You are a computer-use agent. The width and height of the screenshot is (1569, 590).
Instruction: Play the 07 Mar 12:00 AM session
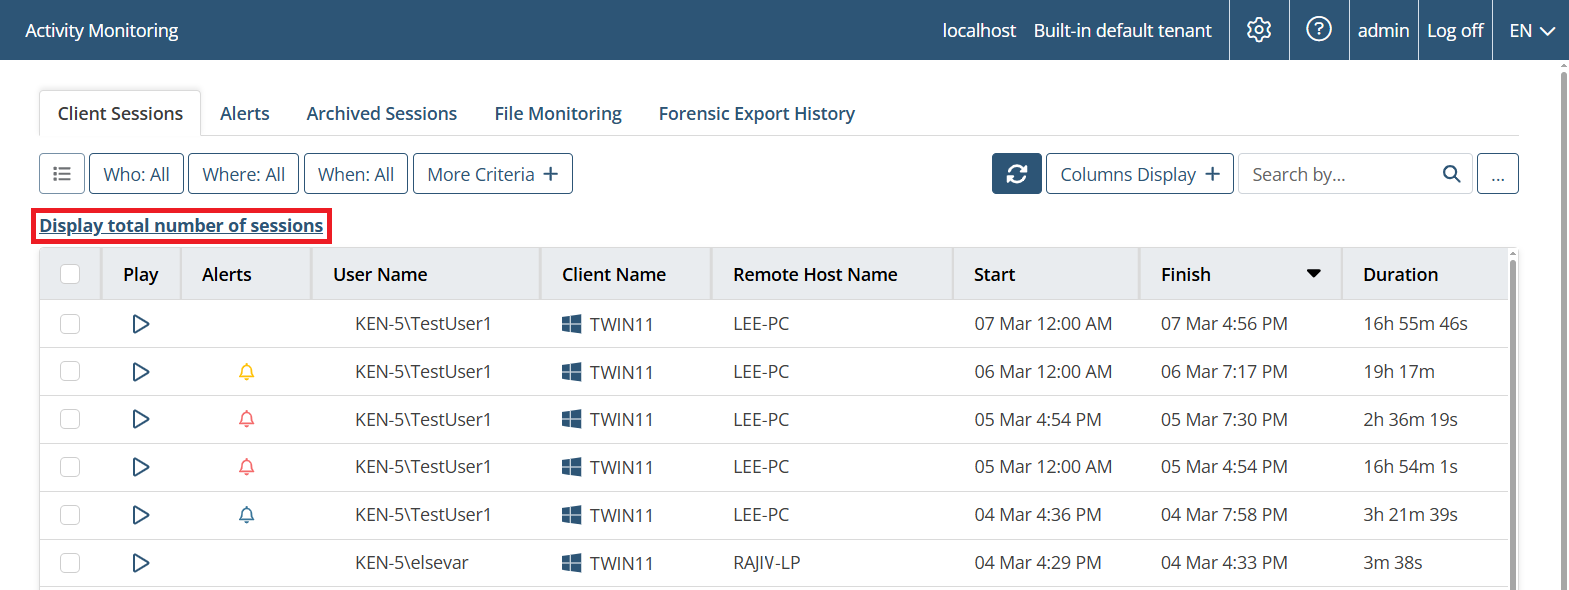(x=141, y=324)
